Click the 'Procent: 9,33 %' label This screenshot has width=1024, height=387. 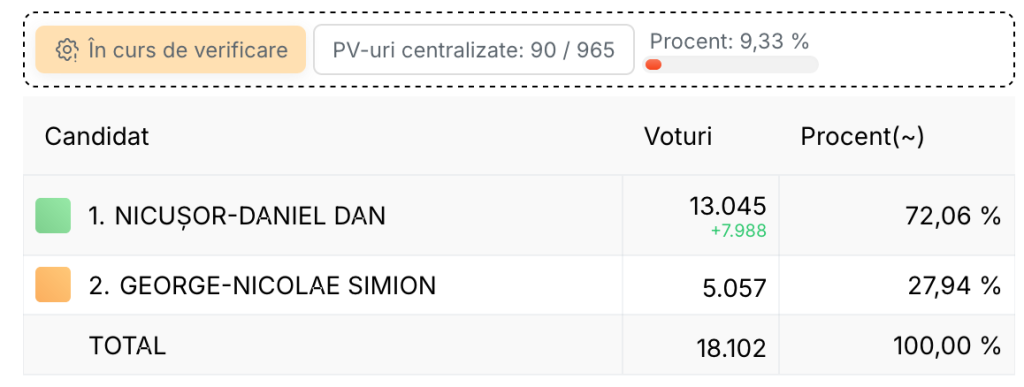729,42
